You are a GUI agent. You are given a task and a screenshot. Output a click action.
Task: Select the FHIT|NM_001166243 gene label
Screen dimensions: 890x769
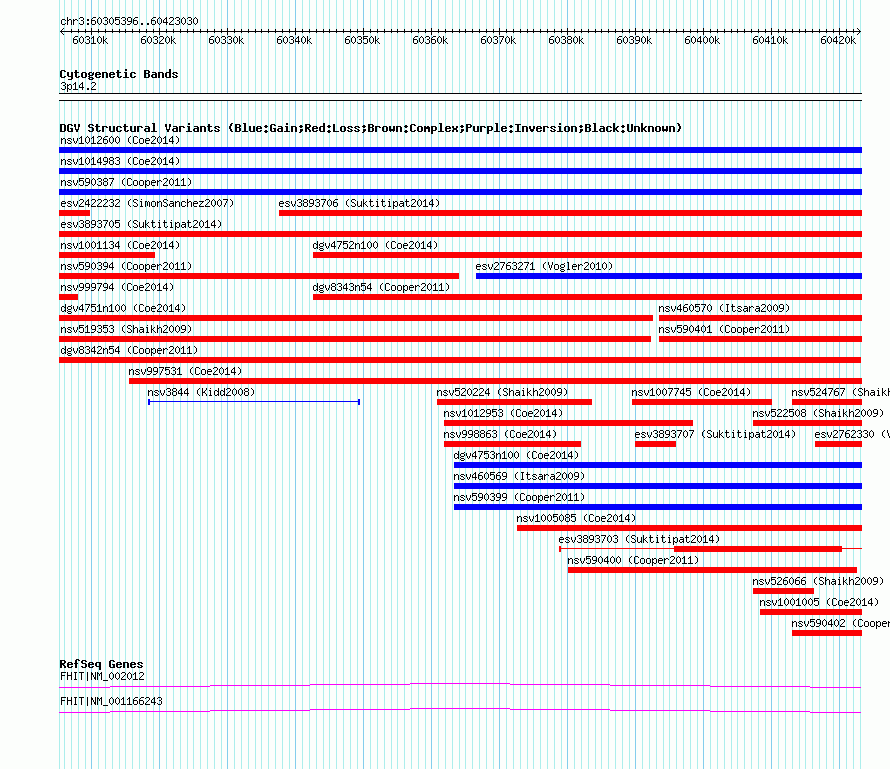pos(111,701)
